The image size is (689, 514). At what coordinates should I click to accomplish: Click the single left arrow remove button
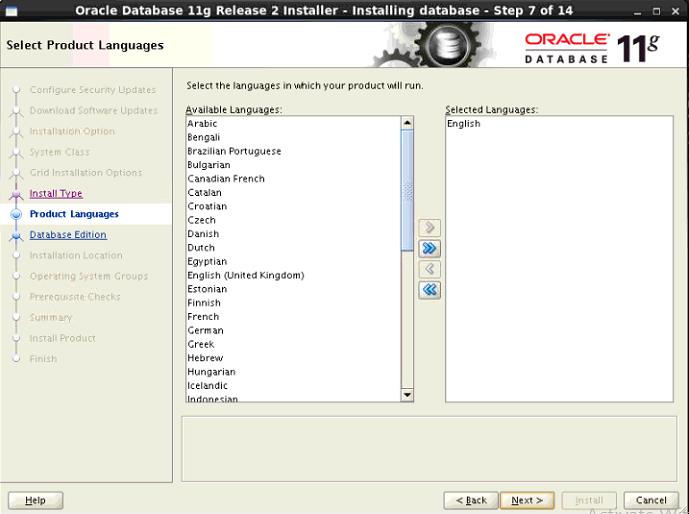coord(430,269)
